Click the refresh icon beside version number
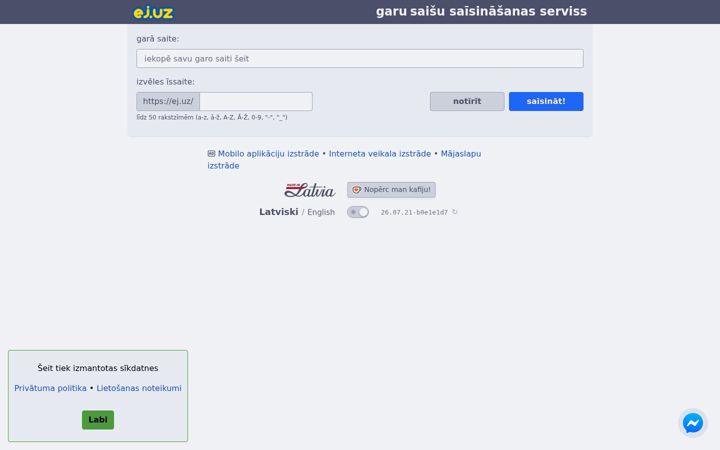This screenshot has height=450, width=720. [455, 212]
